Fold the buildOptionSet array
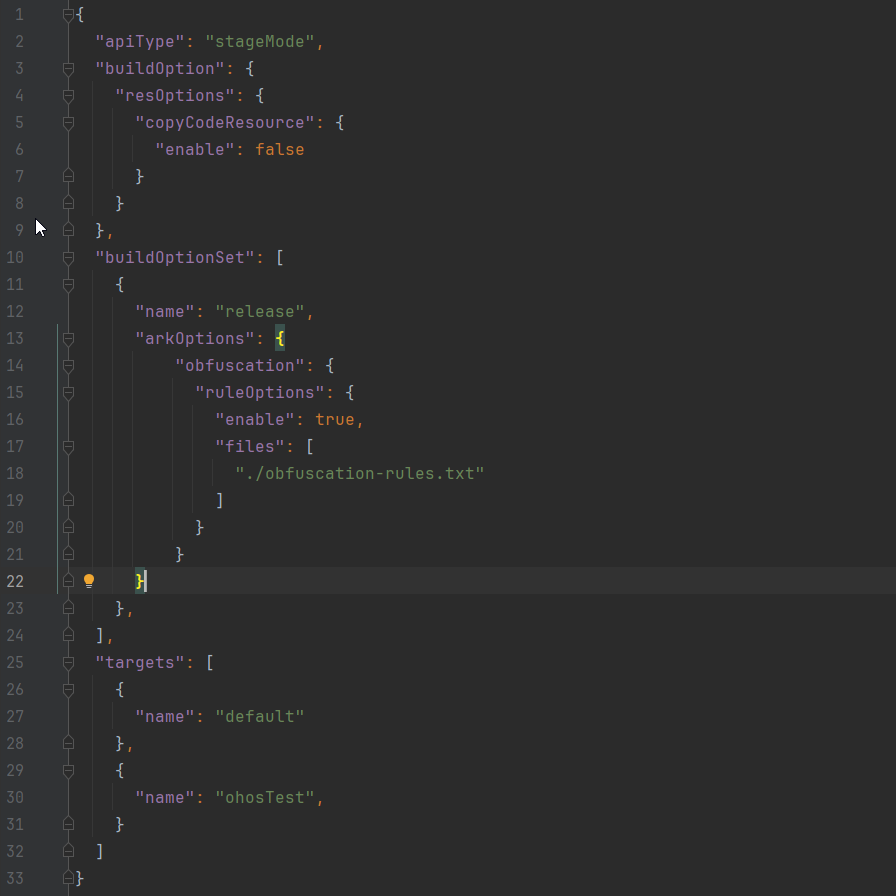Image resolution: width=896 pixels, height=896 pixels. 68,258
